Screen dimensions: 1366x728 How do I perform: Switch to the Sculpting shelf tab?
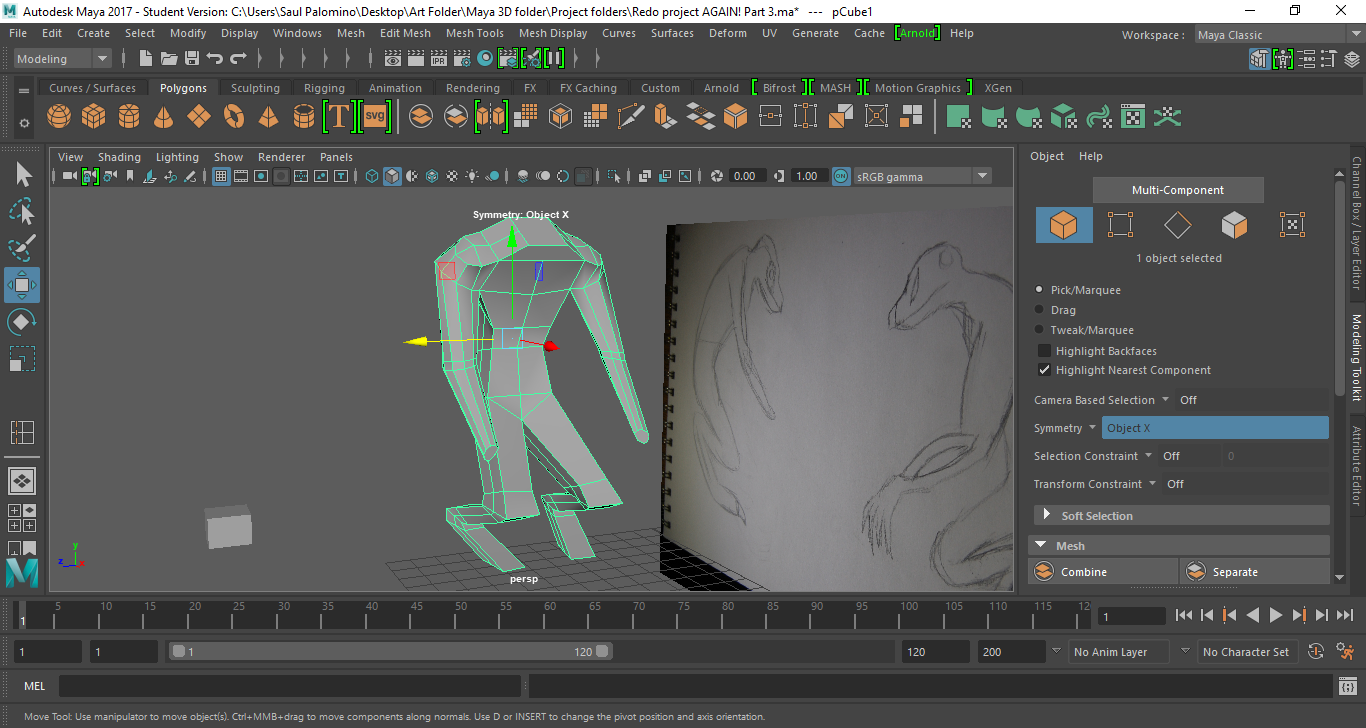[x=255, y=88]
